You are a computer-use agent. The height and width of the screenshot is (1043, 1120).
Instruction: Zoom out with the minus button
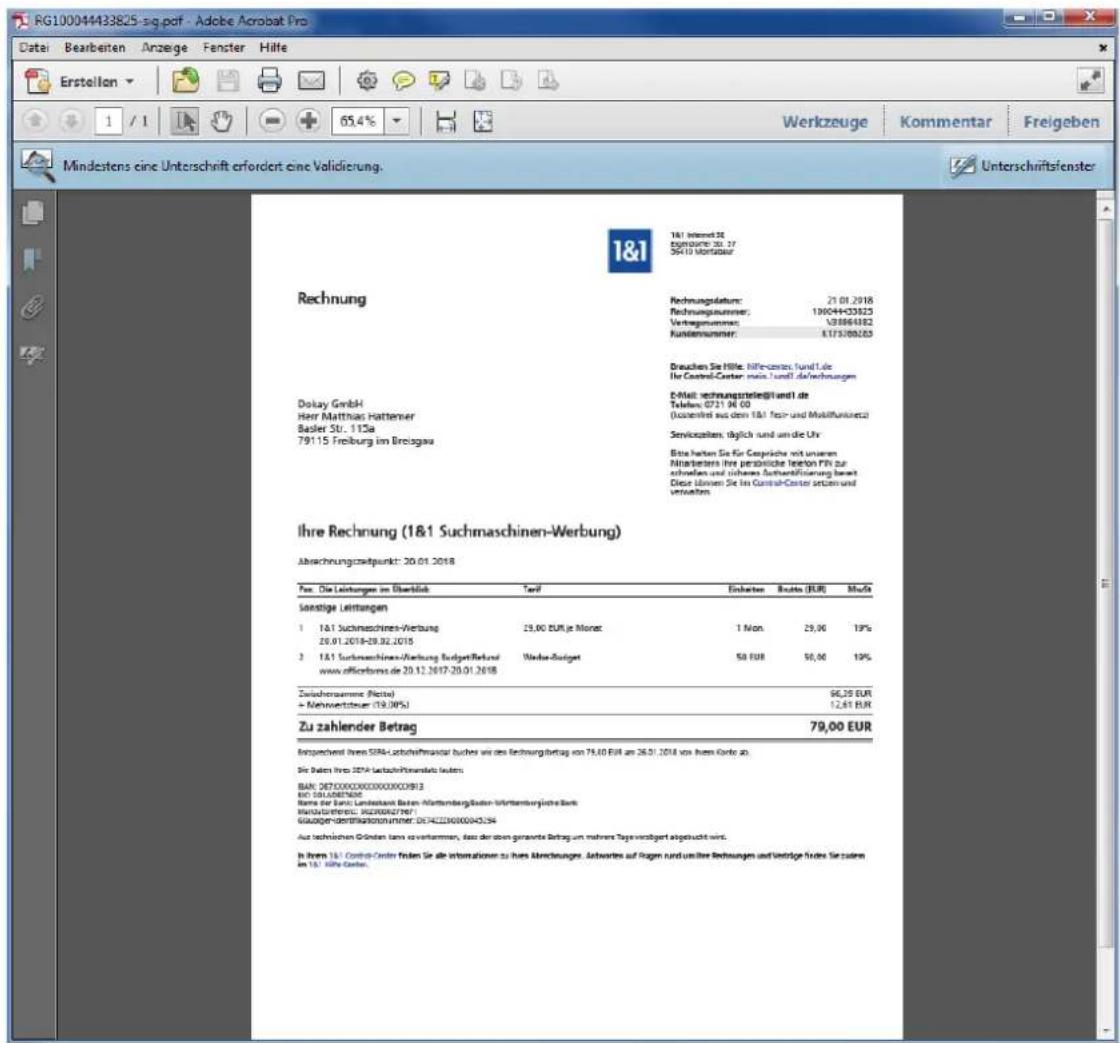(271, 121)
